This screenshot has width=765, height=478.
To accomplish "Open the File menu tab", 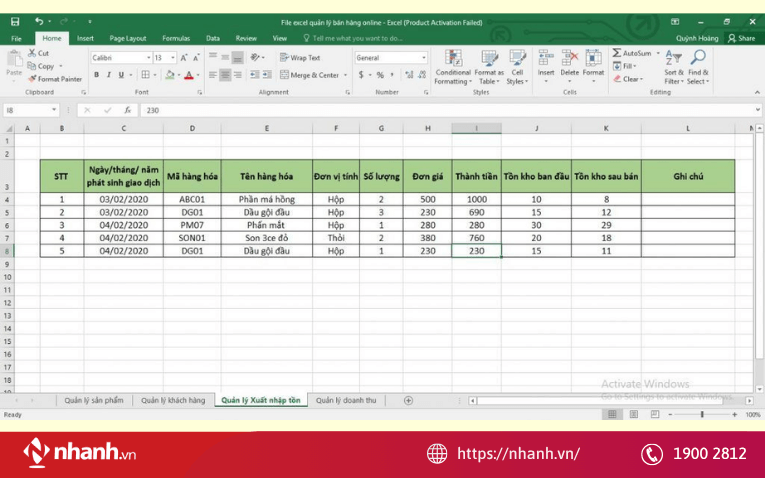I will coord(16,38).
